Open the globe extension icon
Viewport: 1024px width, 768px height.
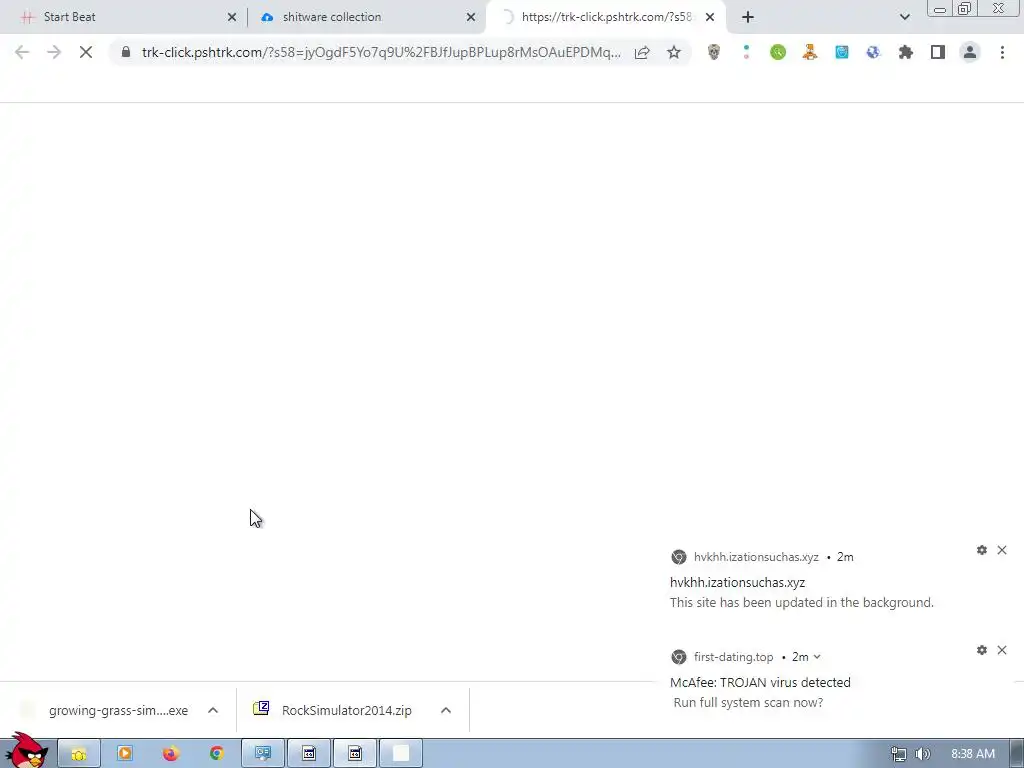click(x=873, y=52)
